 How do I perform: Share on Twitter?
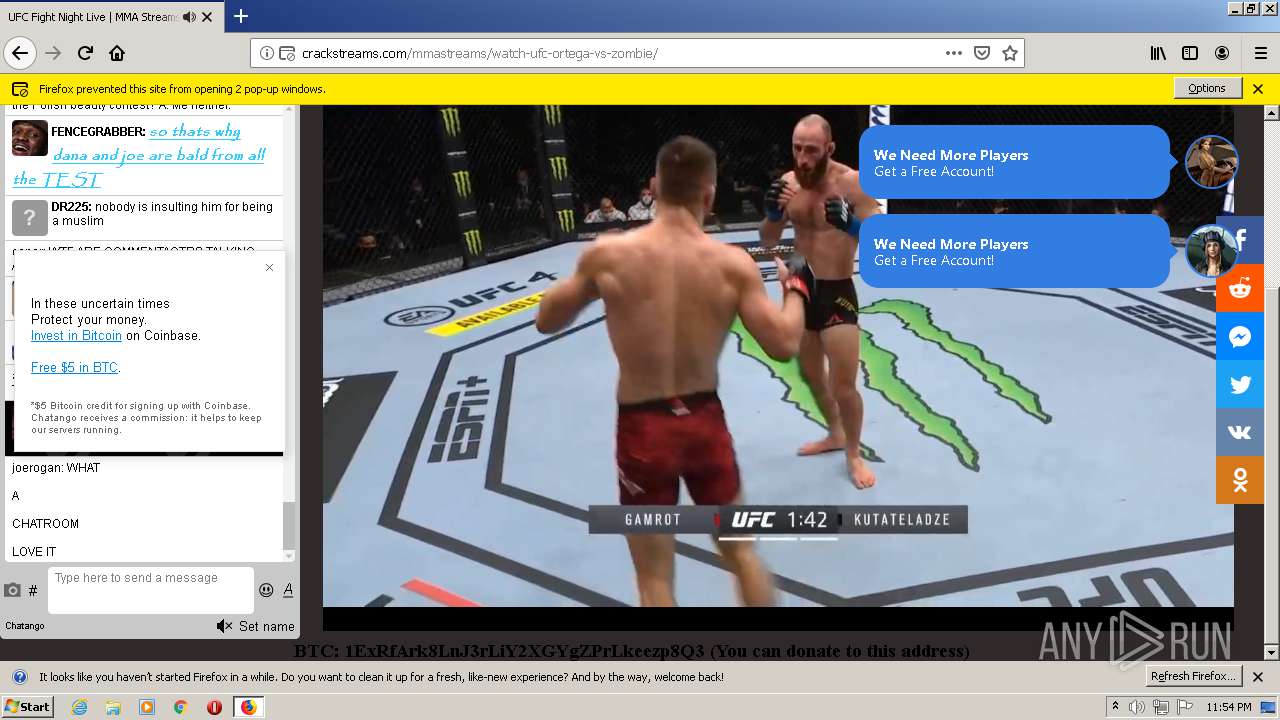(x=1240, y=384)
